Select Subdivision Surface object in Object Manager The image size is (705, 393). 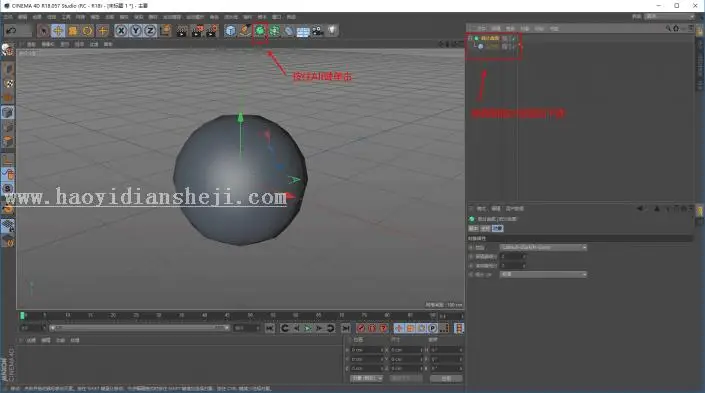point(490,38)
